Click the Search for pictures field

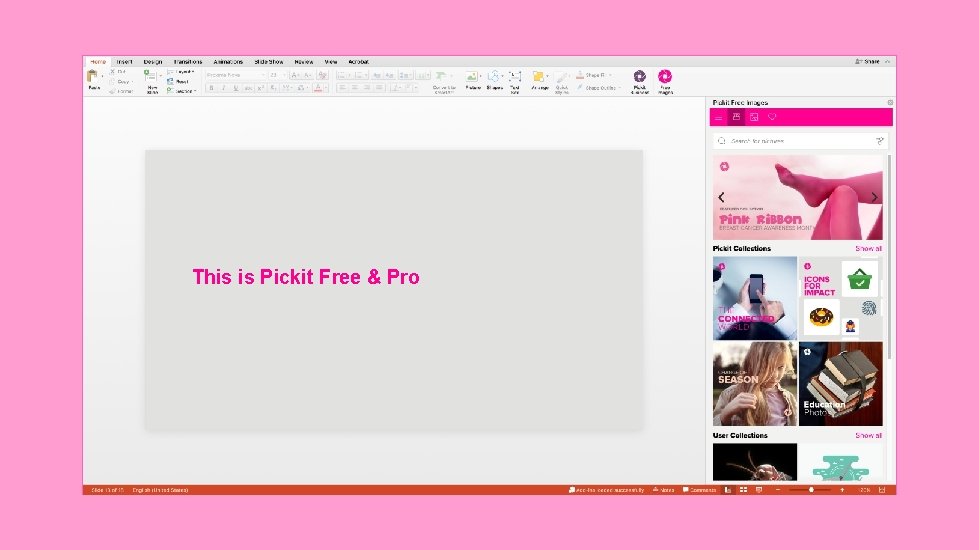(800, 141)
